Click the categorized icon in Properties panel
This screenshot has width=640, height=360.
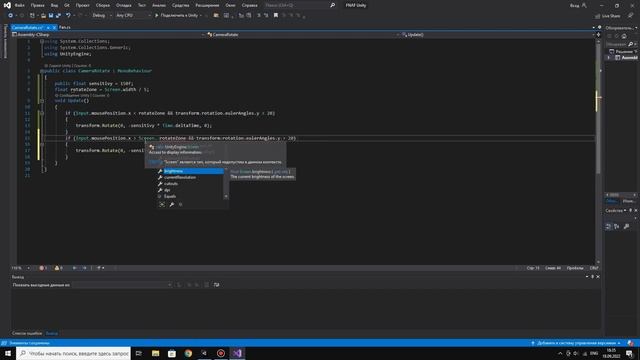[x=608, y=227]
